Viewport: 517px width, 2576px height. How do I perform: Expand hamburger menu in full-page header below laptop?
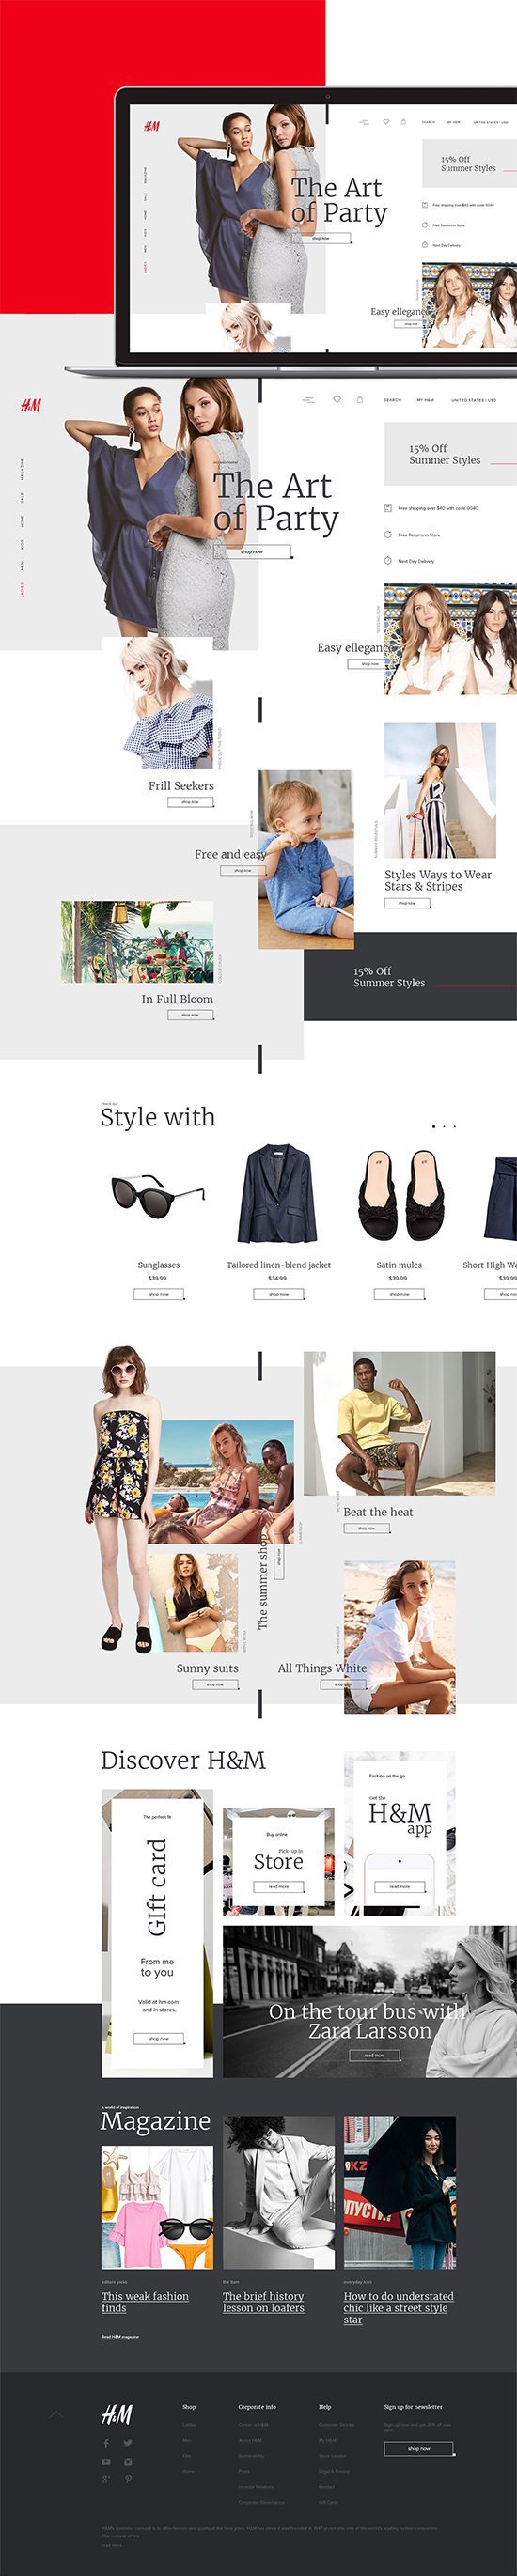(308, 400)
